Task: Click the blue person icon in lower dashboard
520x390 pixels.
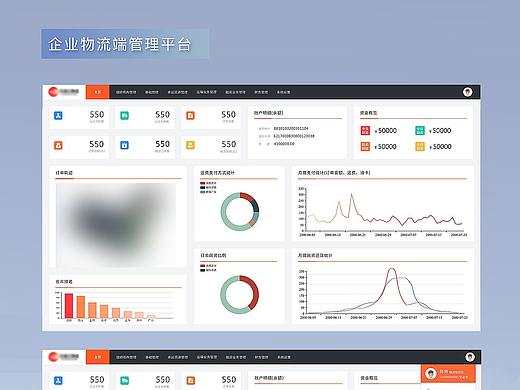Action: pos(58,380)
